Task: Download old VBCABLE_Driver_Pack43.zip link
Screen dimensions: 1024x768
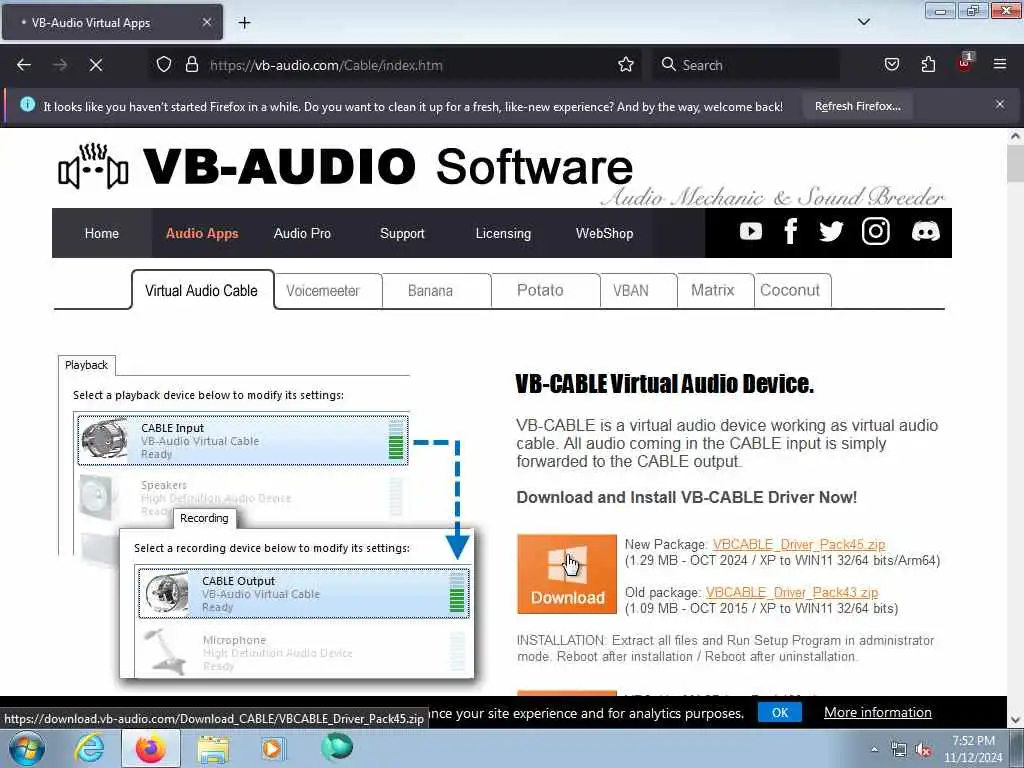Action: click(x=792, y=592)
